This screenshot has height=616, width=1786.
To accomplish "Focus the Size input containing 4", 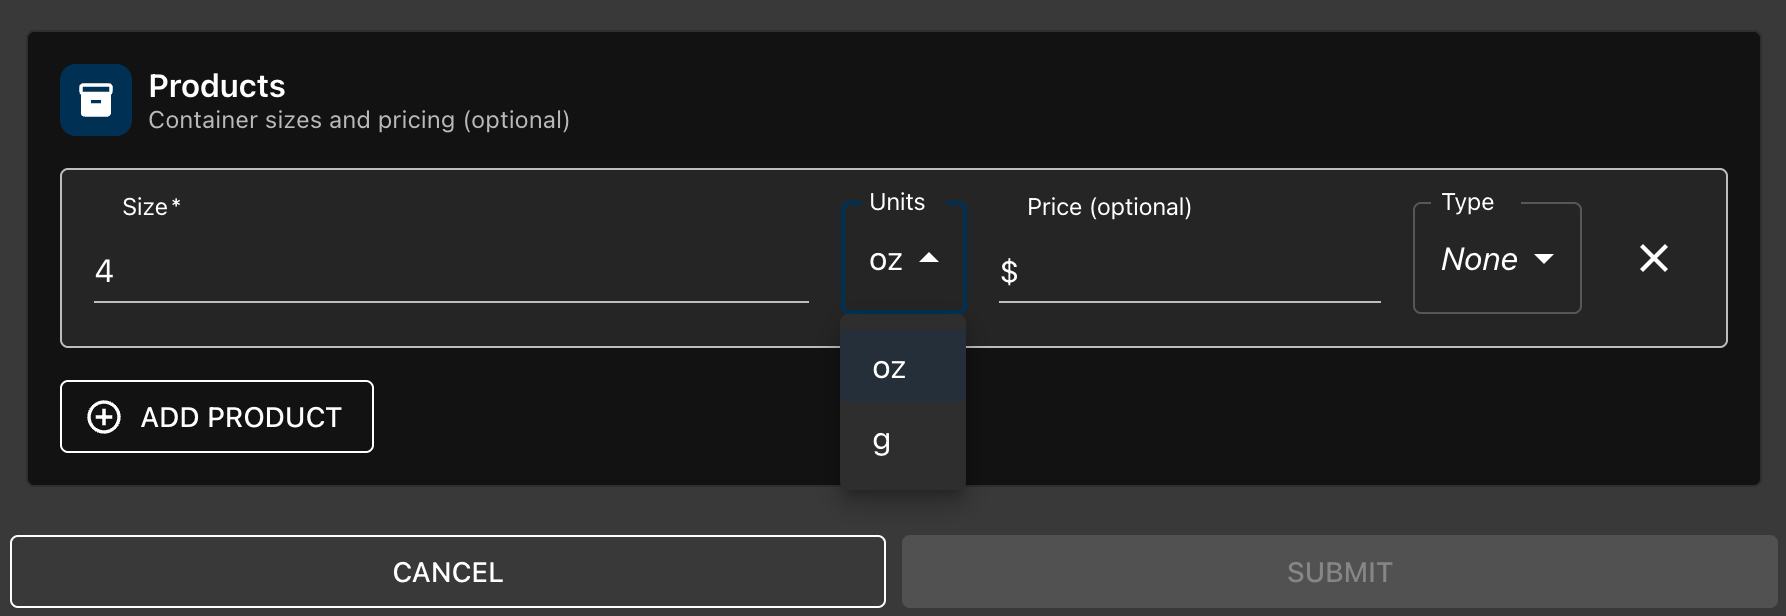I will click(451, 271).
